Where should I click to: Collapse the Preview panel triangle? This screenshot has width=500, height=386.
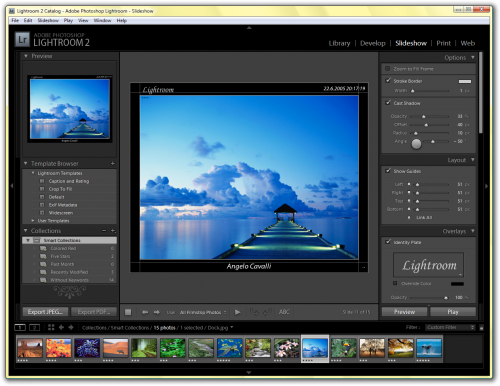click(x=26, y=56)
